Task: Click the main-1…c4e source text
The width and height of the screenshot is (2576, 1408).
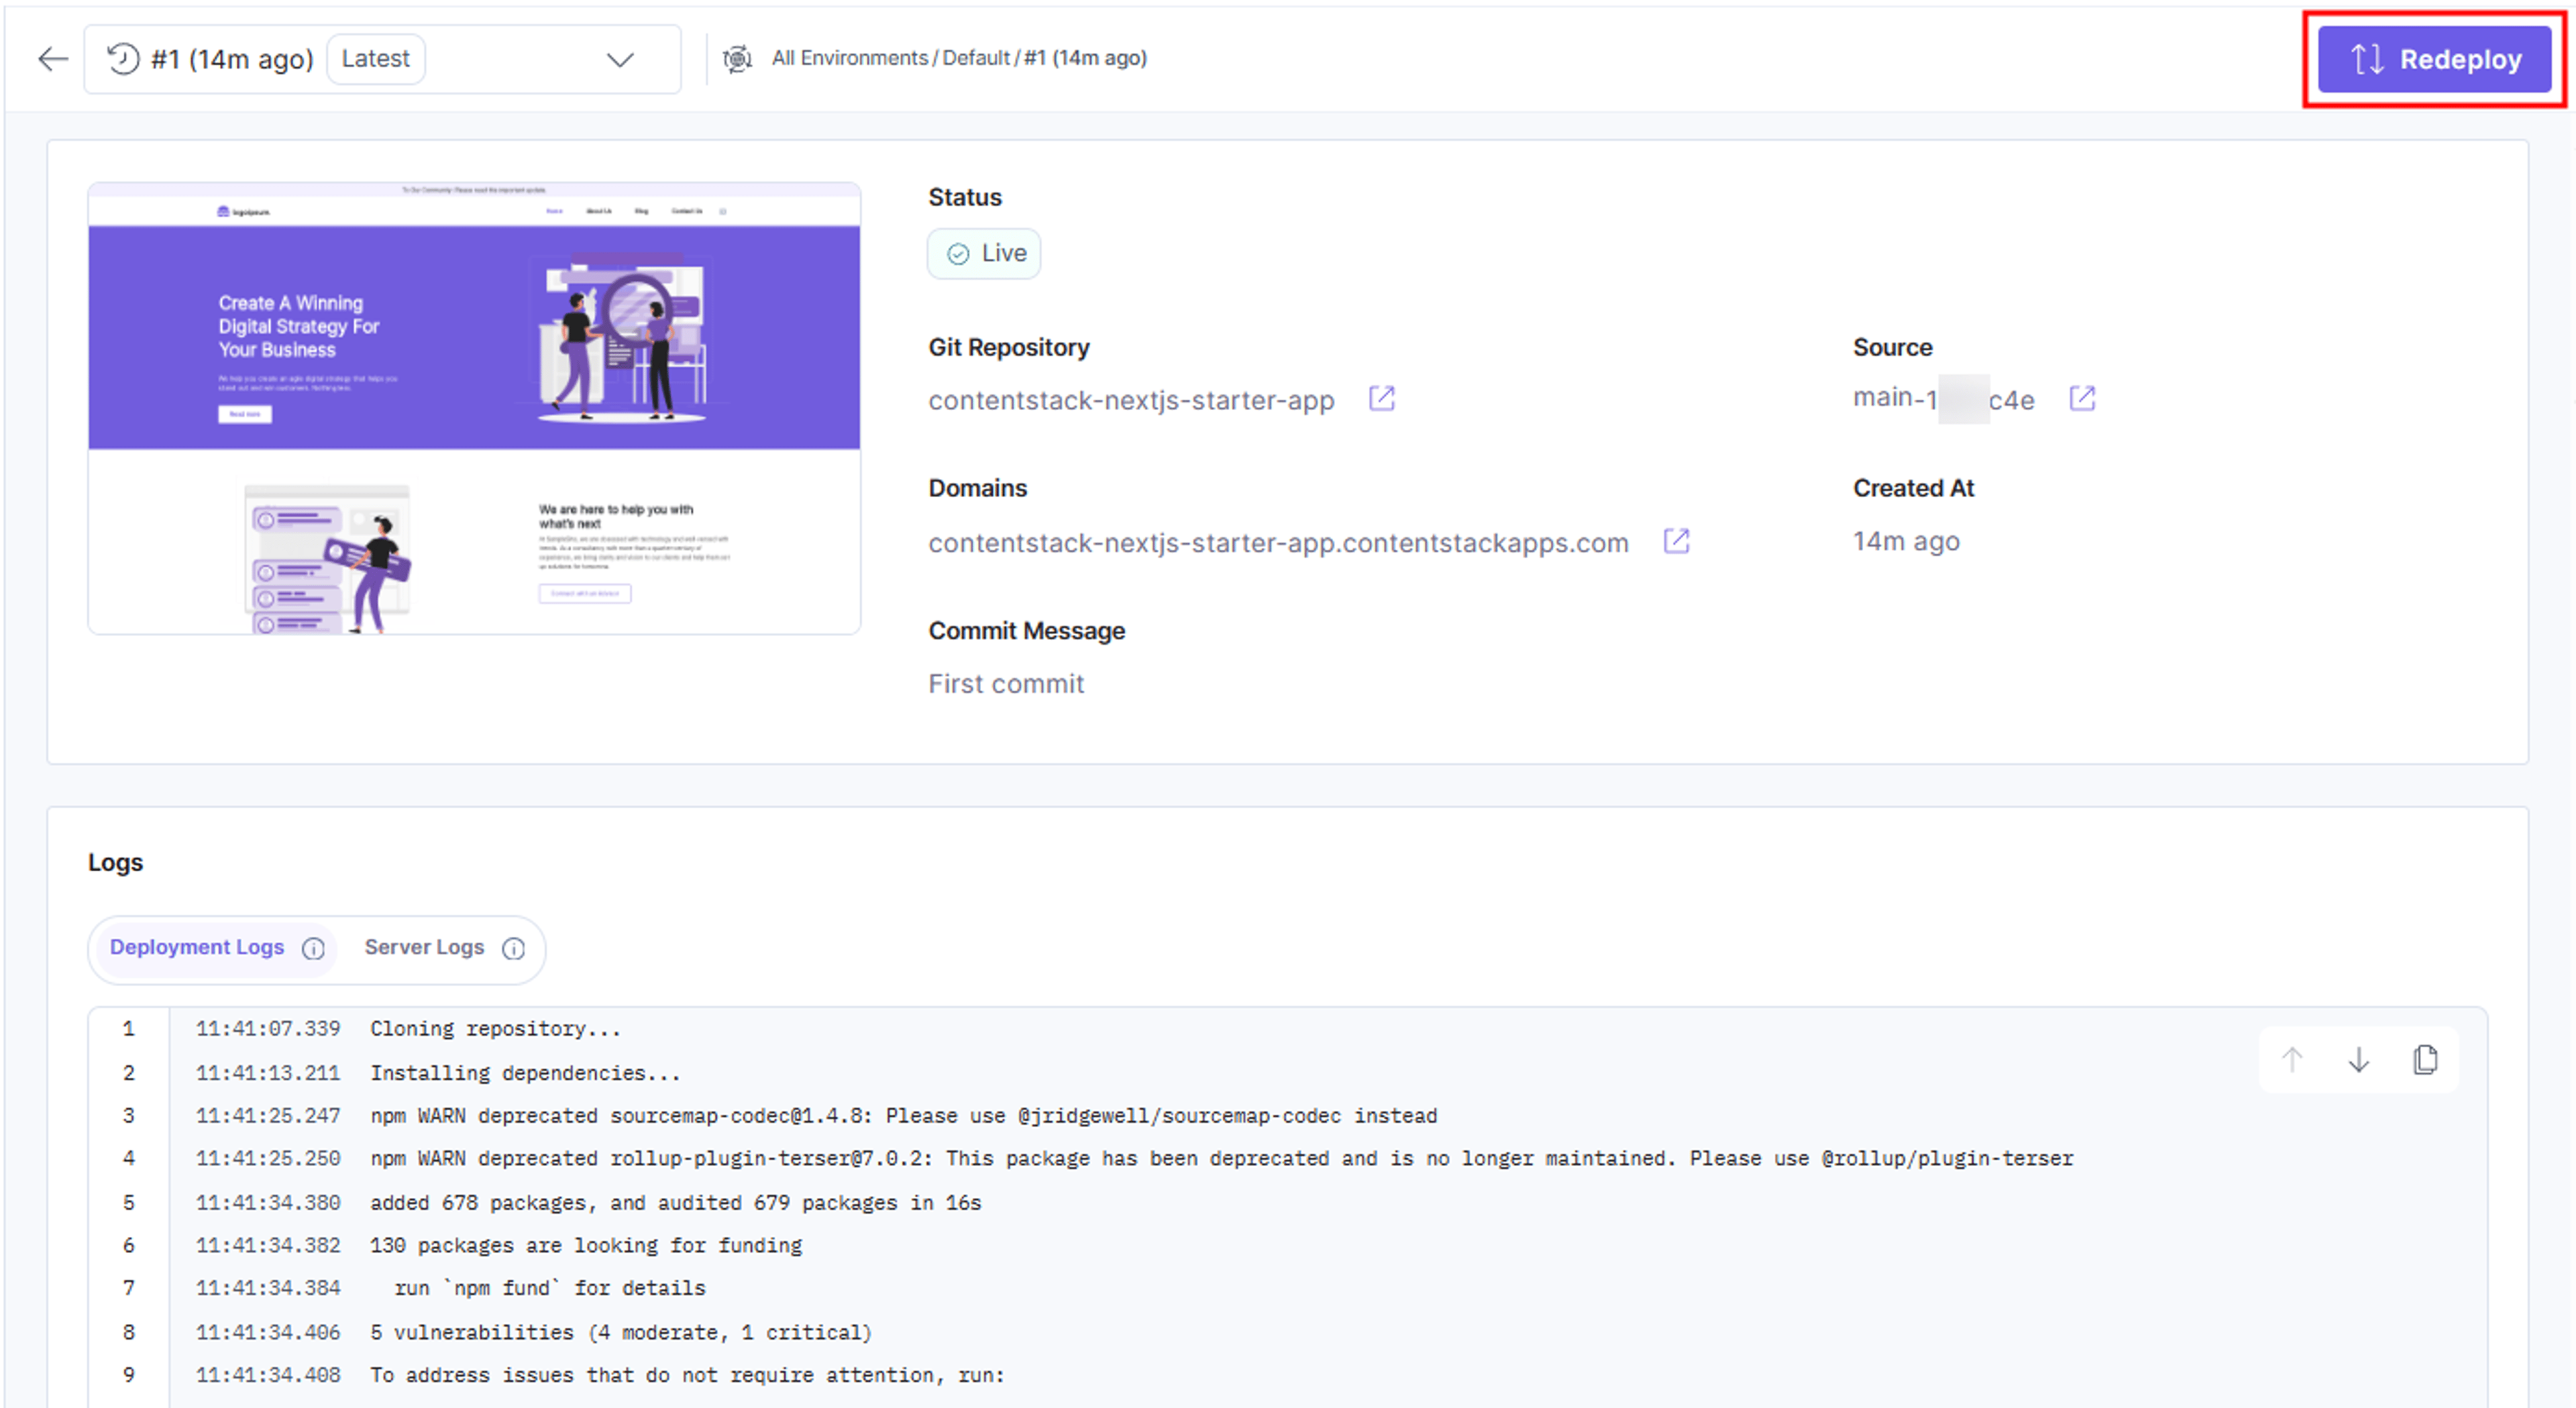Action: [x=1943, y=399]
